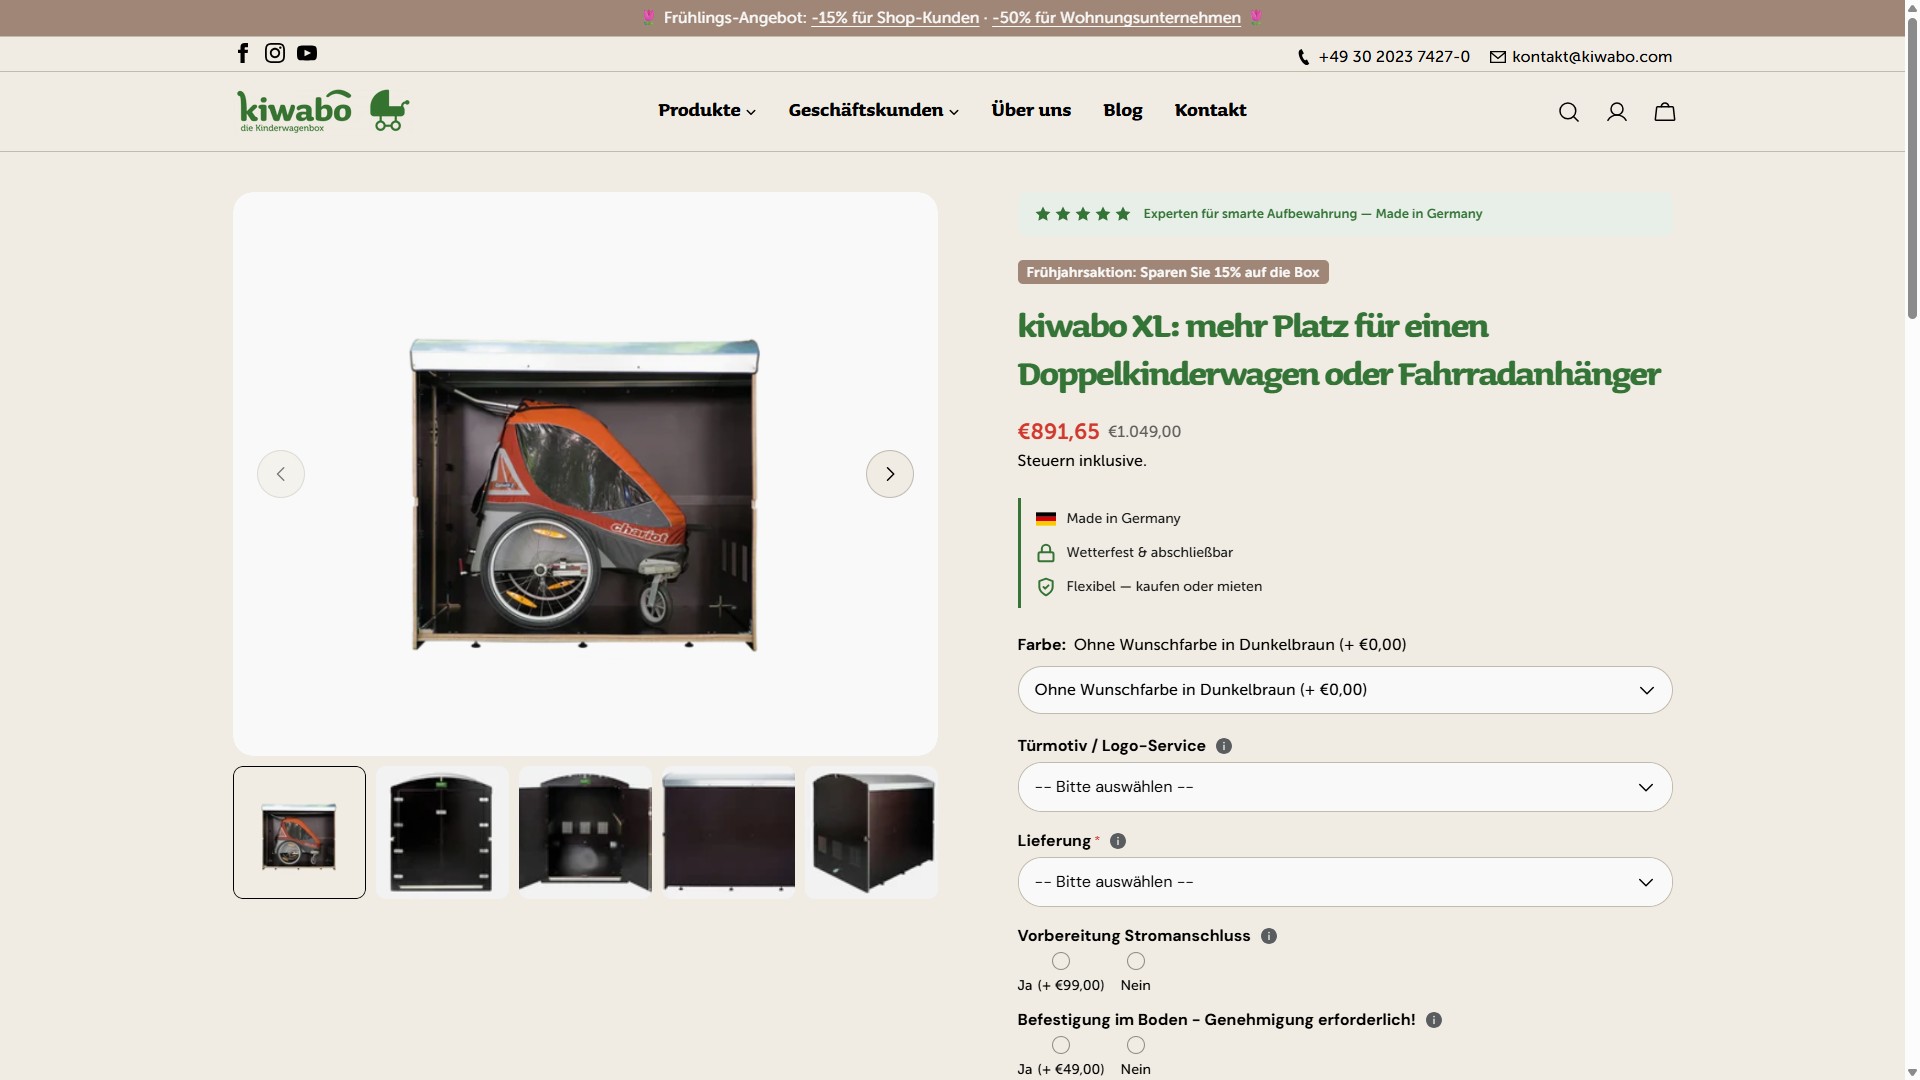Open the user account icon
This screenshot has height=1080, width=1920.
click(x=1616, y=112)
